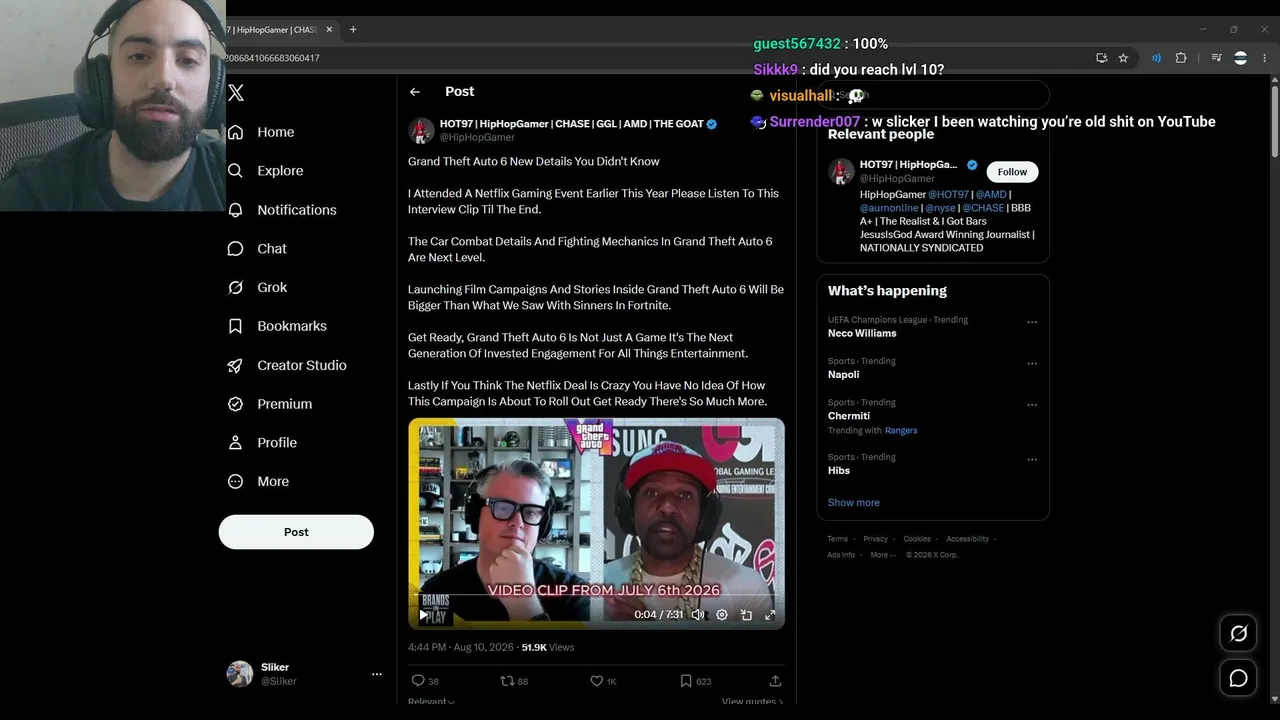
Task: Open a new browser tab
Action: 353,30
